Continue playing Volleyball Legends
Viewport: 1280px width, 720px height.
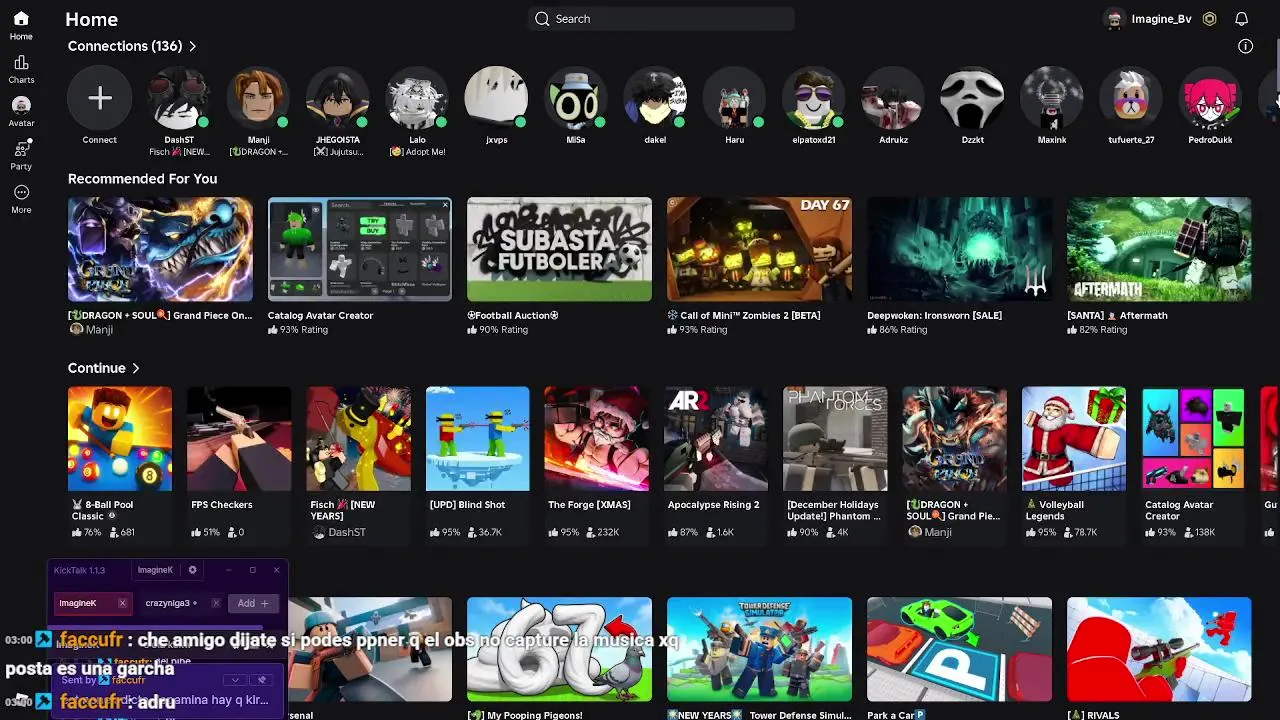1074,439
